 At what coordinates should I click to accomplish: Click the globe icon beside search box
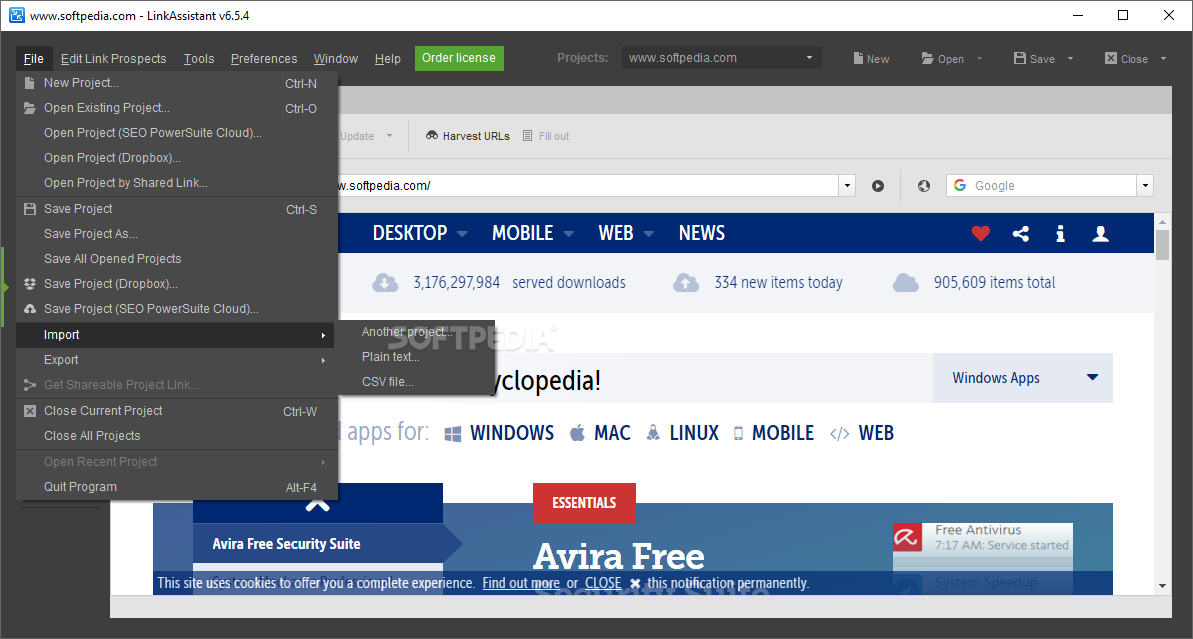coord(924,186)
